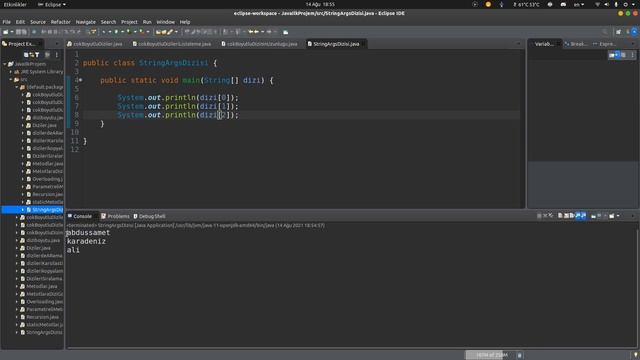Click code line System.out.println(dizi[0]);
Viewport: 640px width, 360px height.
point(178,98)
